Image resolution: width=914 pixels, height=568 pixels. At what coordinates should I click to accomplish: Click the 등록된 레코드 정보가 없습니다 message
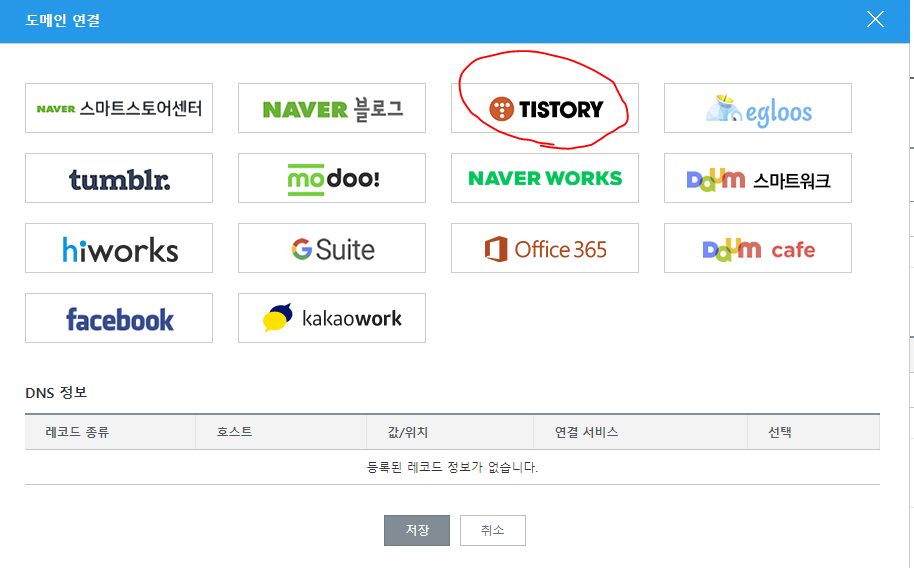(x=452, y=467)
